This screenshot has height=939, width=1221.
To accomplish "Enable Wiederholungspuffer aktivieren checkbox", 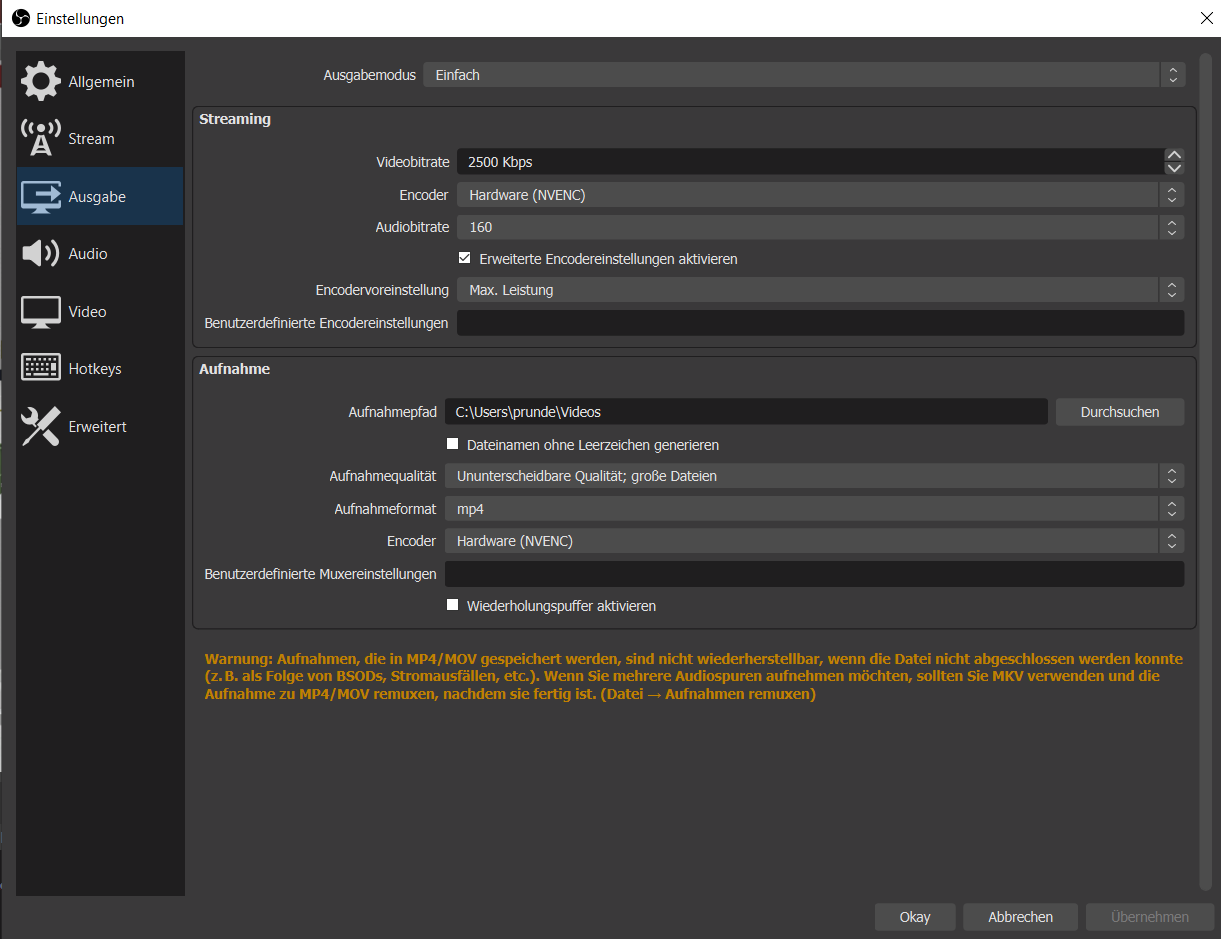I will pyautogui.click(x=452, y=605).
